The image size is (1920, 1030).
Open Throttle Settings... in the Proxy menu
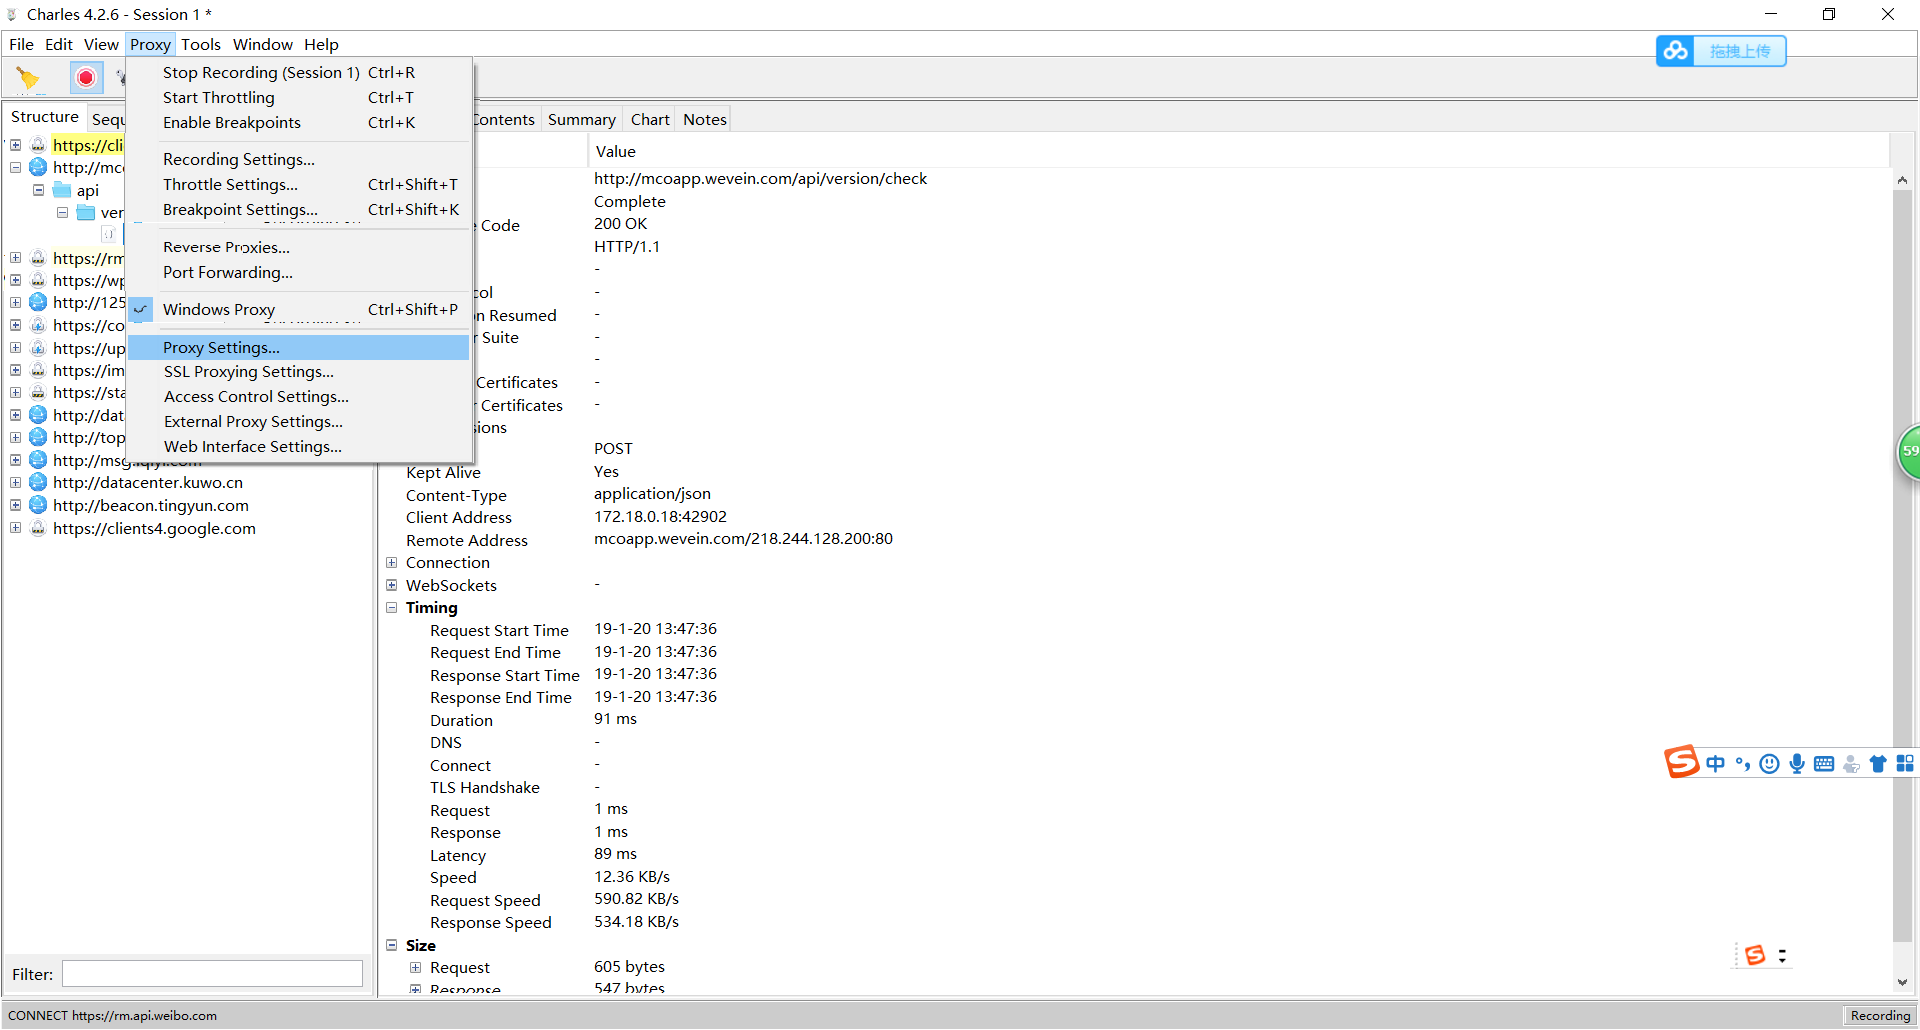click(300, 185)
